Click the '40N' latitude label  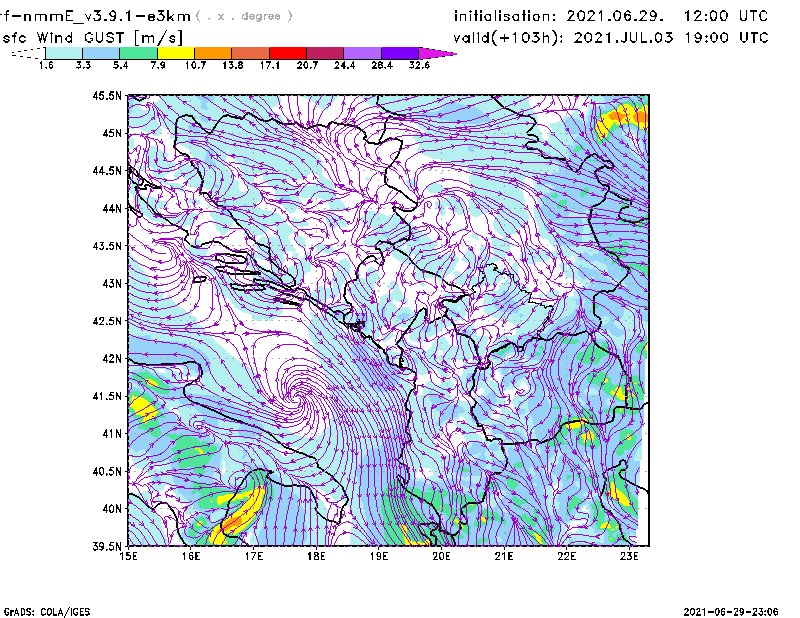(112, 508)
